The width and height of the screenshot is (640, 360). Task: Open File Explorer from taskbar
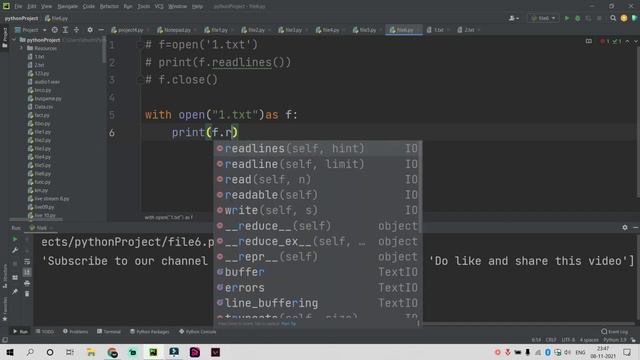click(x=91, y=352)
